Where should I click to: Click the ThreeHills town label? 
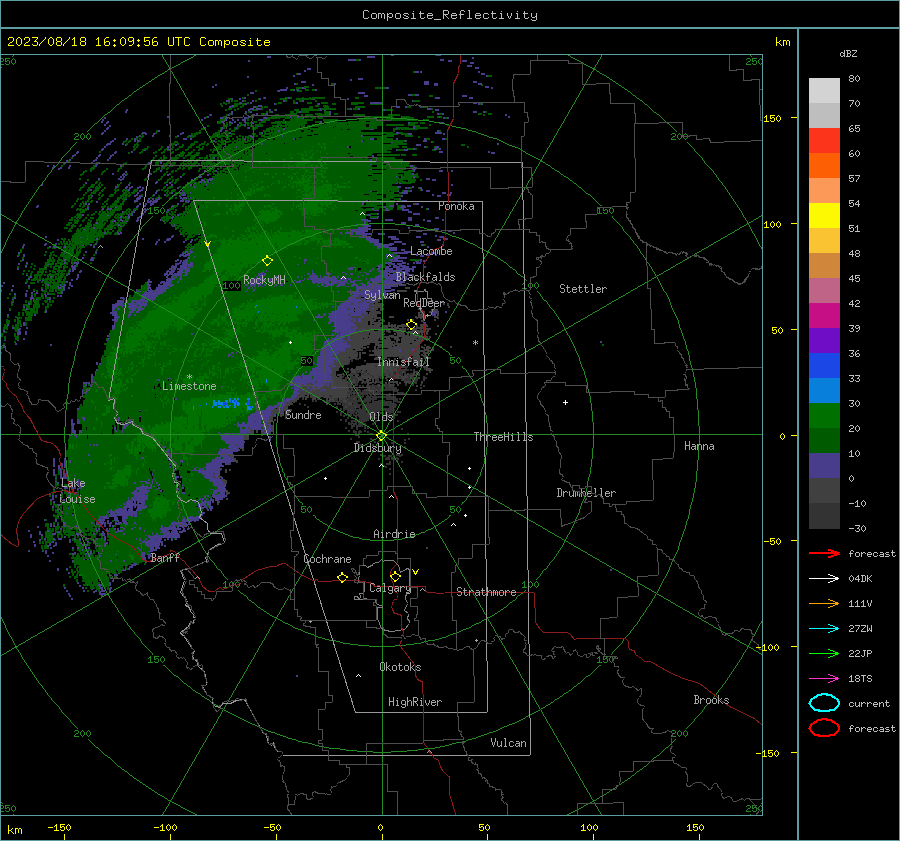click(503, 437)
